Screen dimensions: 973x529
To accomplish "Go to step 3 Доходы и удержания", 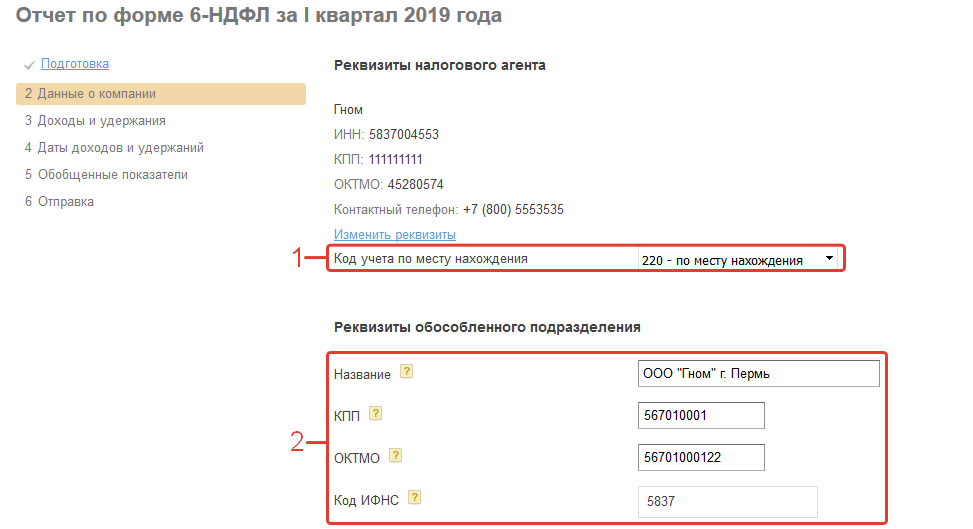I will coord(95,121).
